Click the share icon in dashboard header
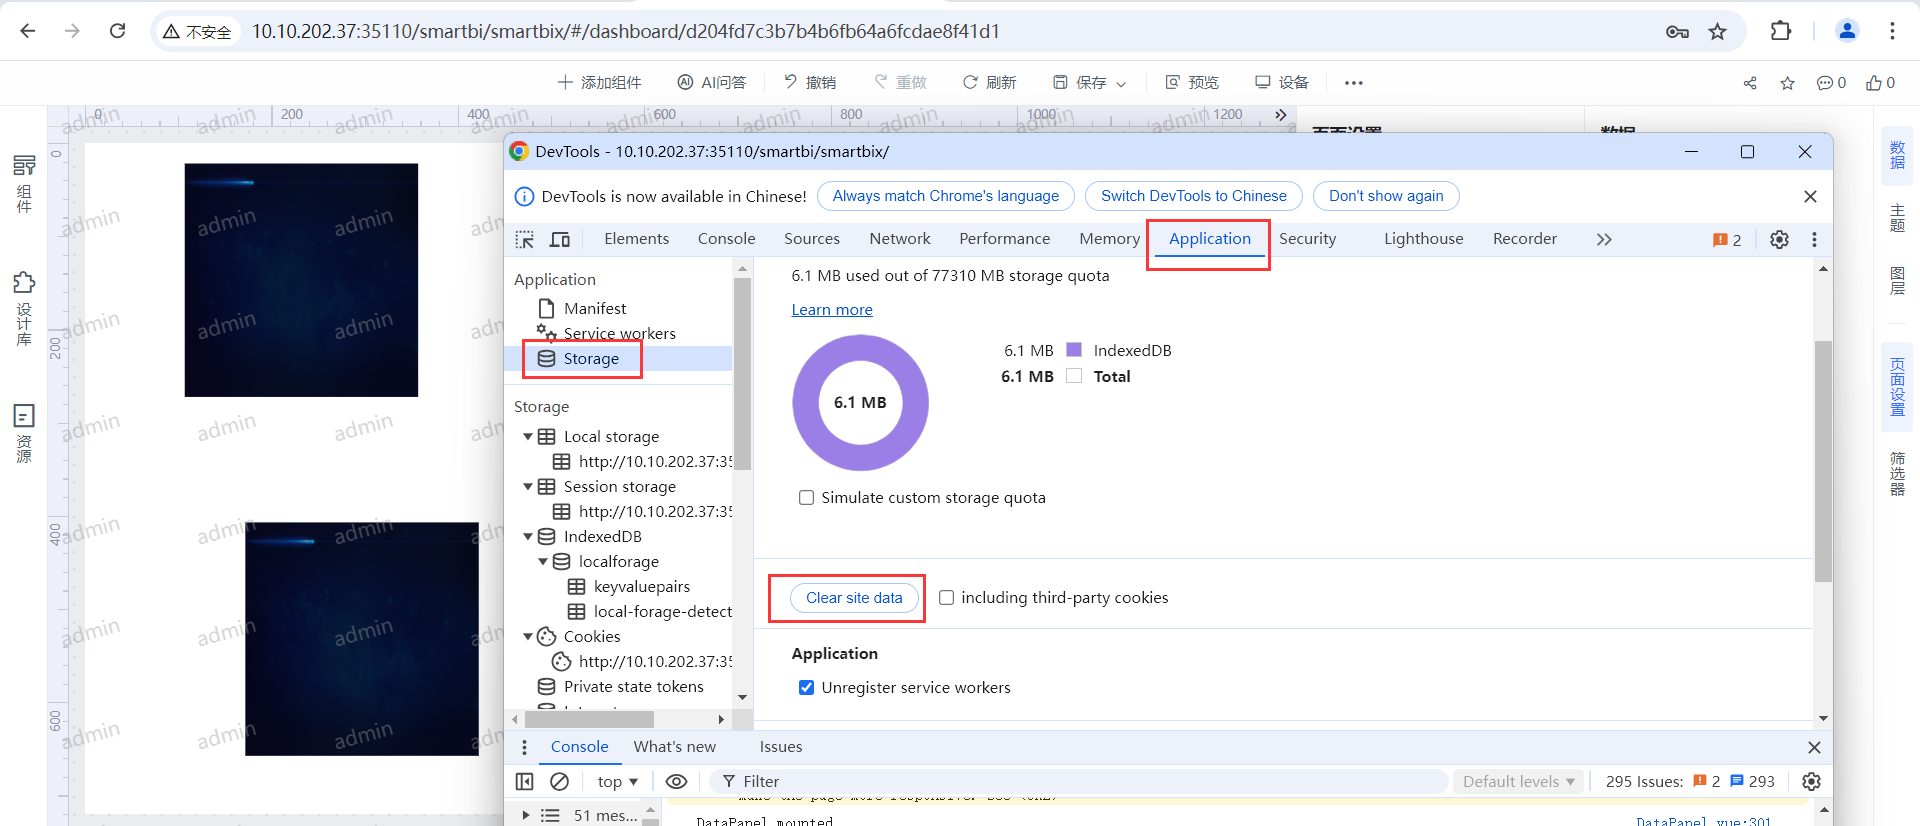 (x=1750, y=83)
